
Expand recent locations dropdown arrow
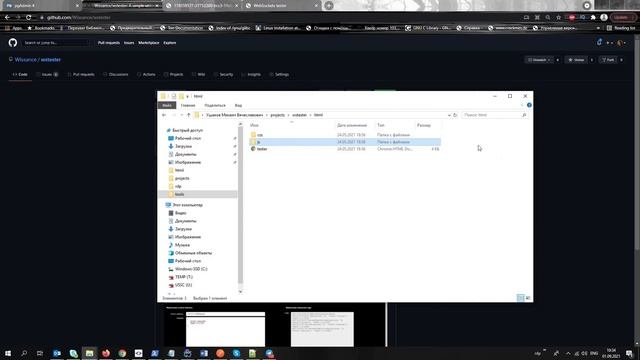tap(182, 115)
